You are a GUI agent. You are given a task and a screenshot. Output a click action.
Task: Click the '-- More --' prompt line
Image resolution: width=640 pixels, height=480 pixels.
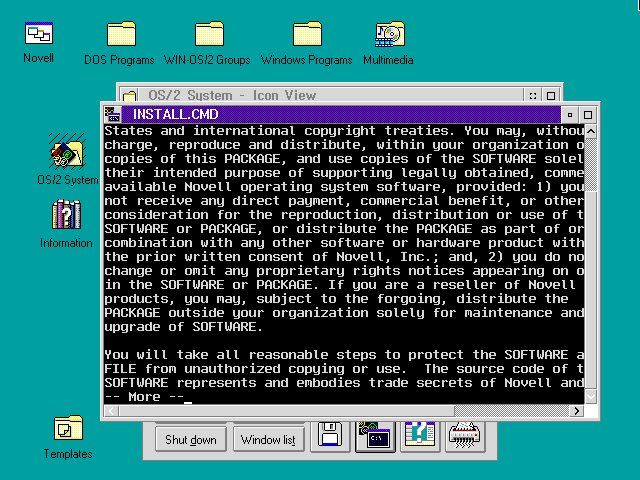[x=144, y=397]
